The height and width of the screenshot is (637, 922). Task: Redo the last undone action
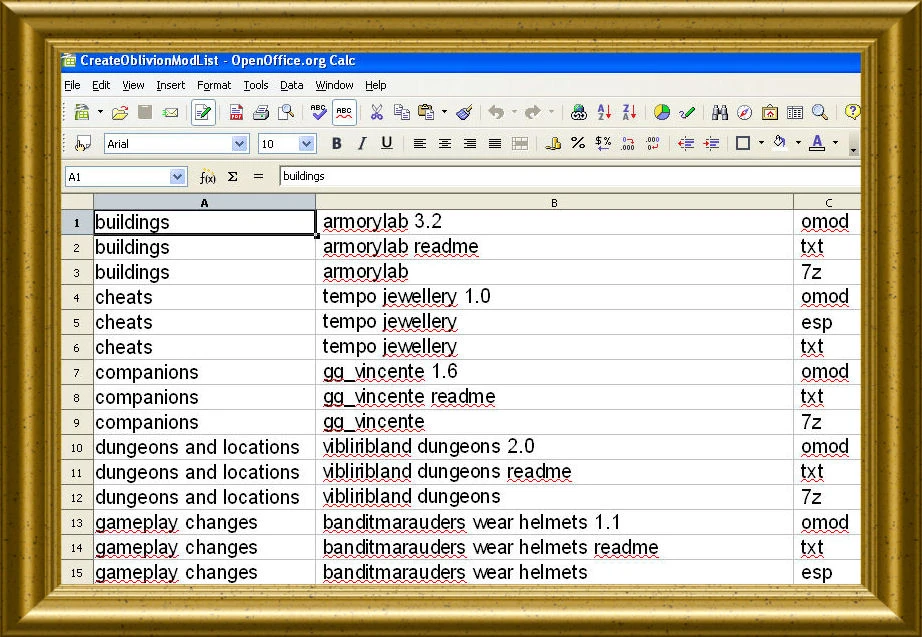[533, 112]
